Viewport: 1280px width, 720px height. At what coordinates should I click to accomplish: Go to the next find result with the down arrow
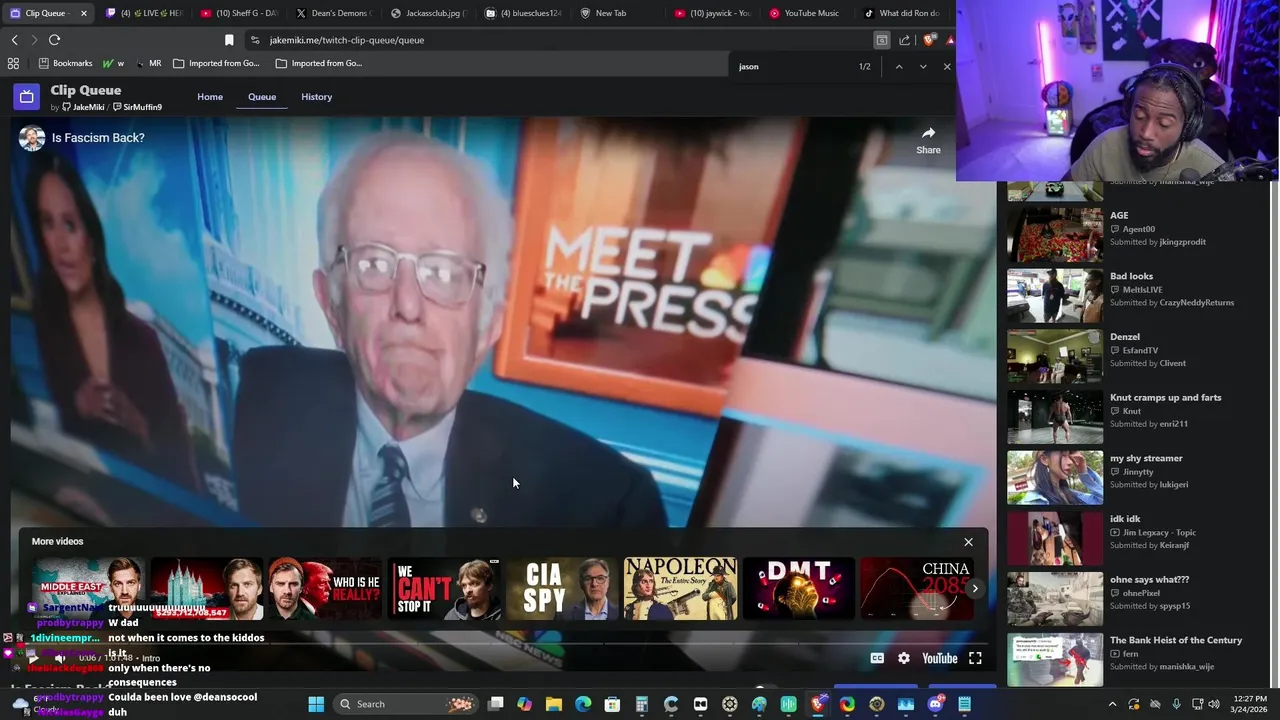pos(922,66)
